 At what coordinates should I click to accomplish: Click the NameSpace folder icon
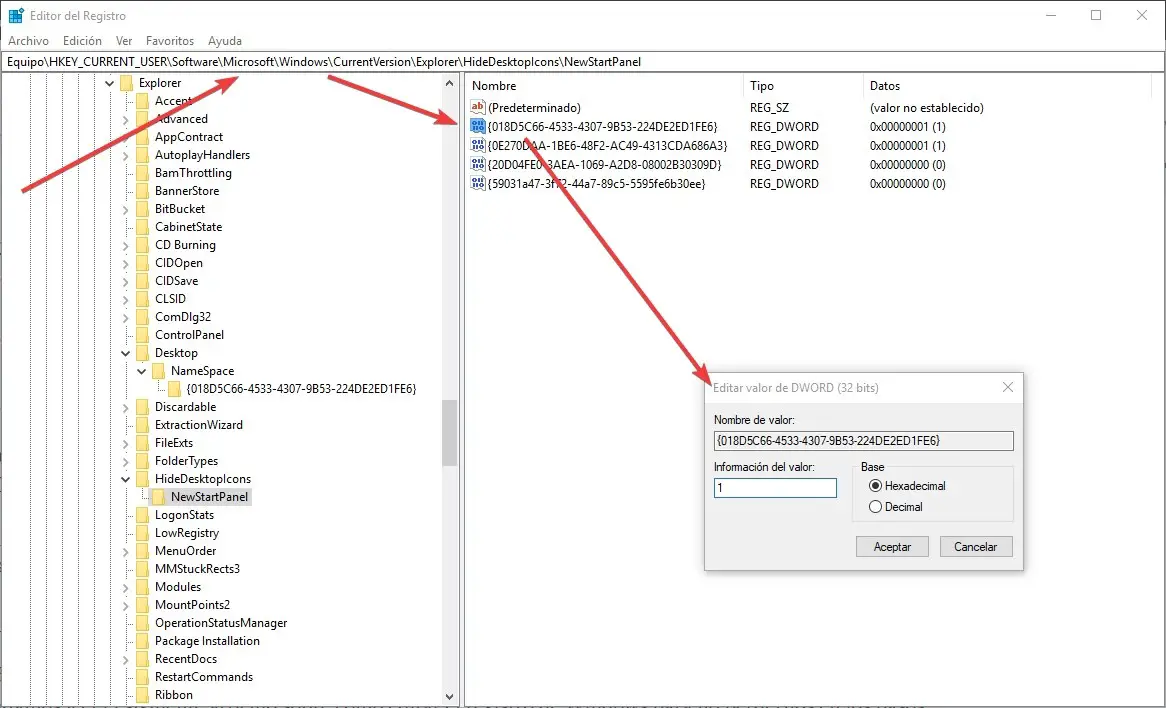pyautogui.click(x=158, y=370)
